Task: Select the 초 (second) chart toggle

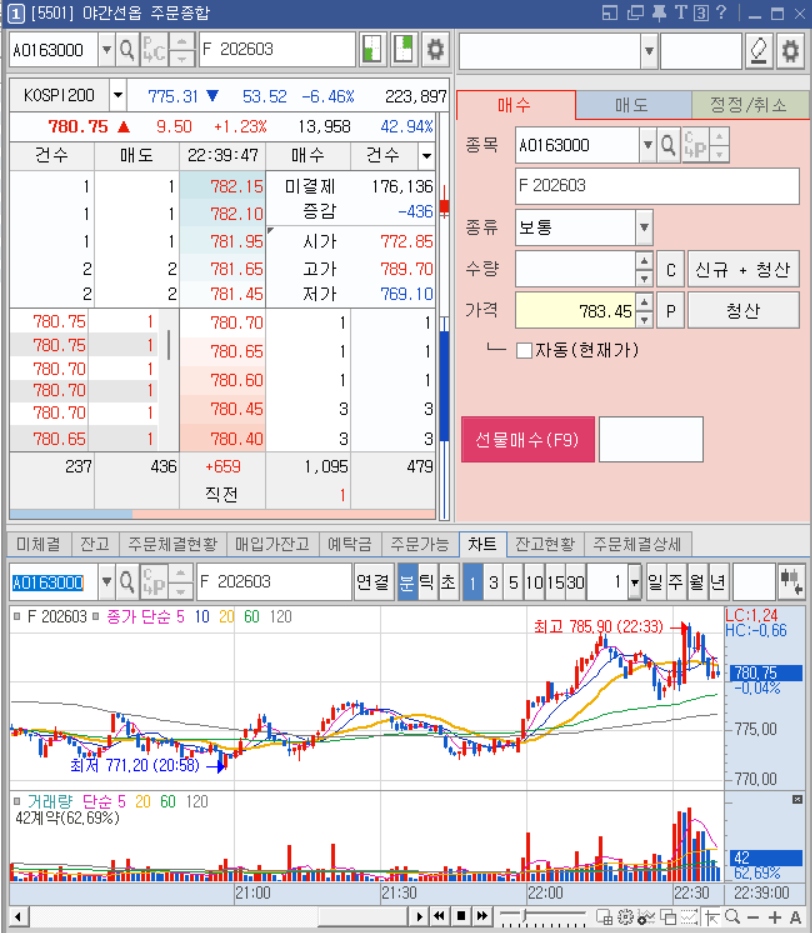Action: [448, 581]
